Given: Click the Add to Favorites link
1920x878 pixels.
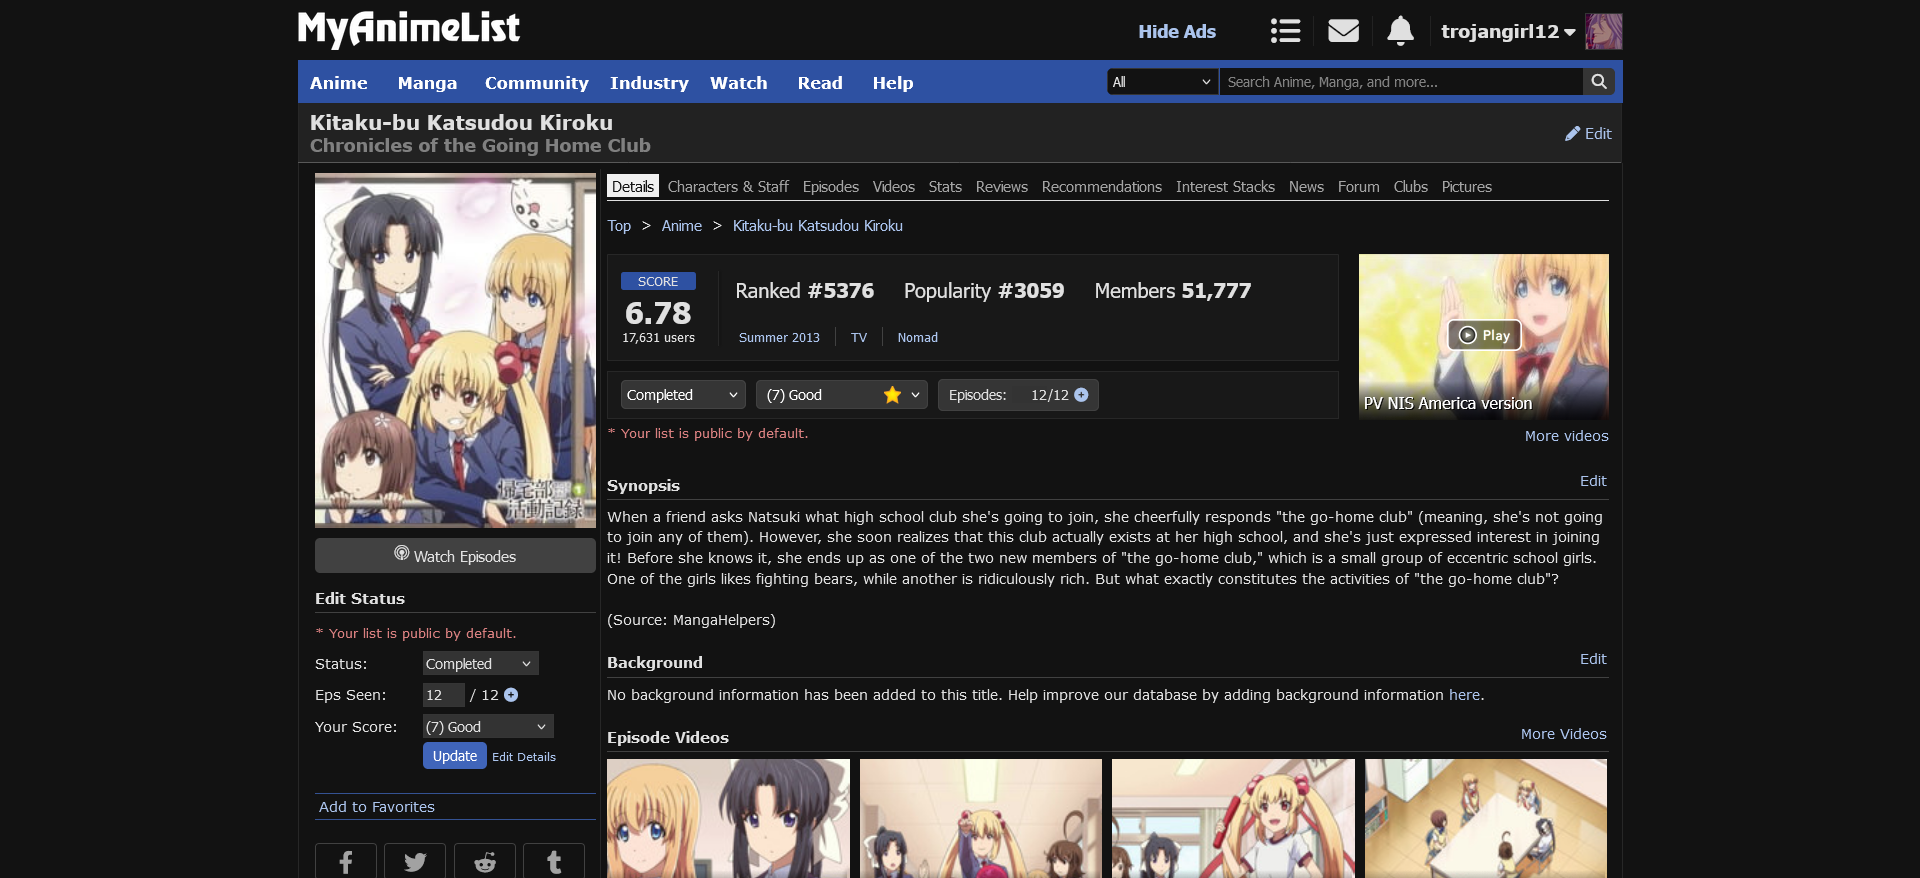Looking at the screenshot, I should pyautogui.click(x=376, y=807).
